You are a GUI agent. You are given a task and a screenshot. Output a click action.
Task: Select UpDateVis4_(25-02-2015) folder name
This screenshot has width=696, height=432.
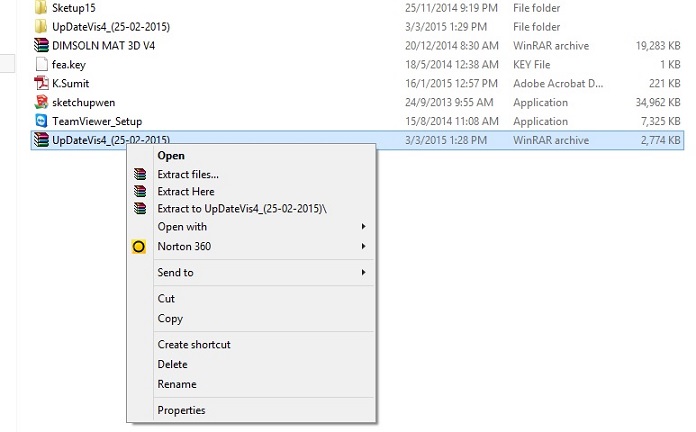pyautogui.click(x=111, y=27)
